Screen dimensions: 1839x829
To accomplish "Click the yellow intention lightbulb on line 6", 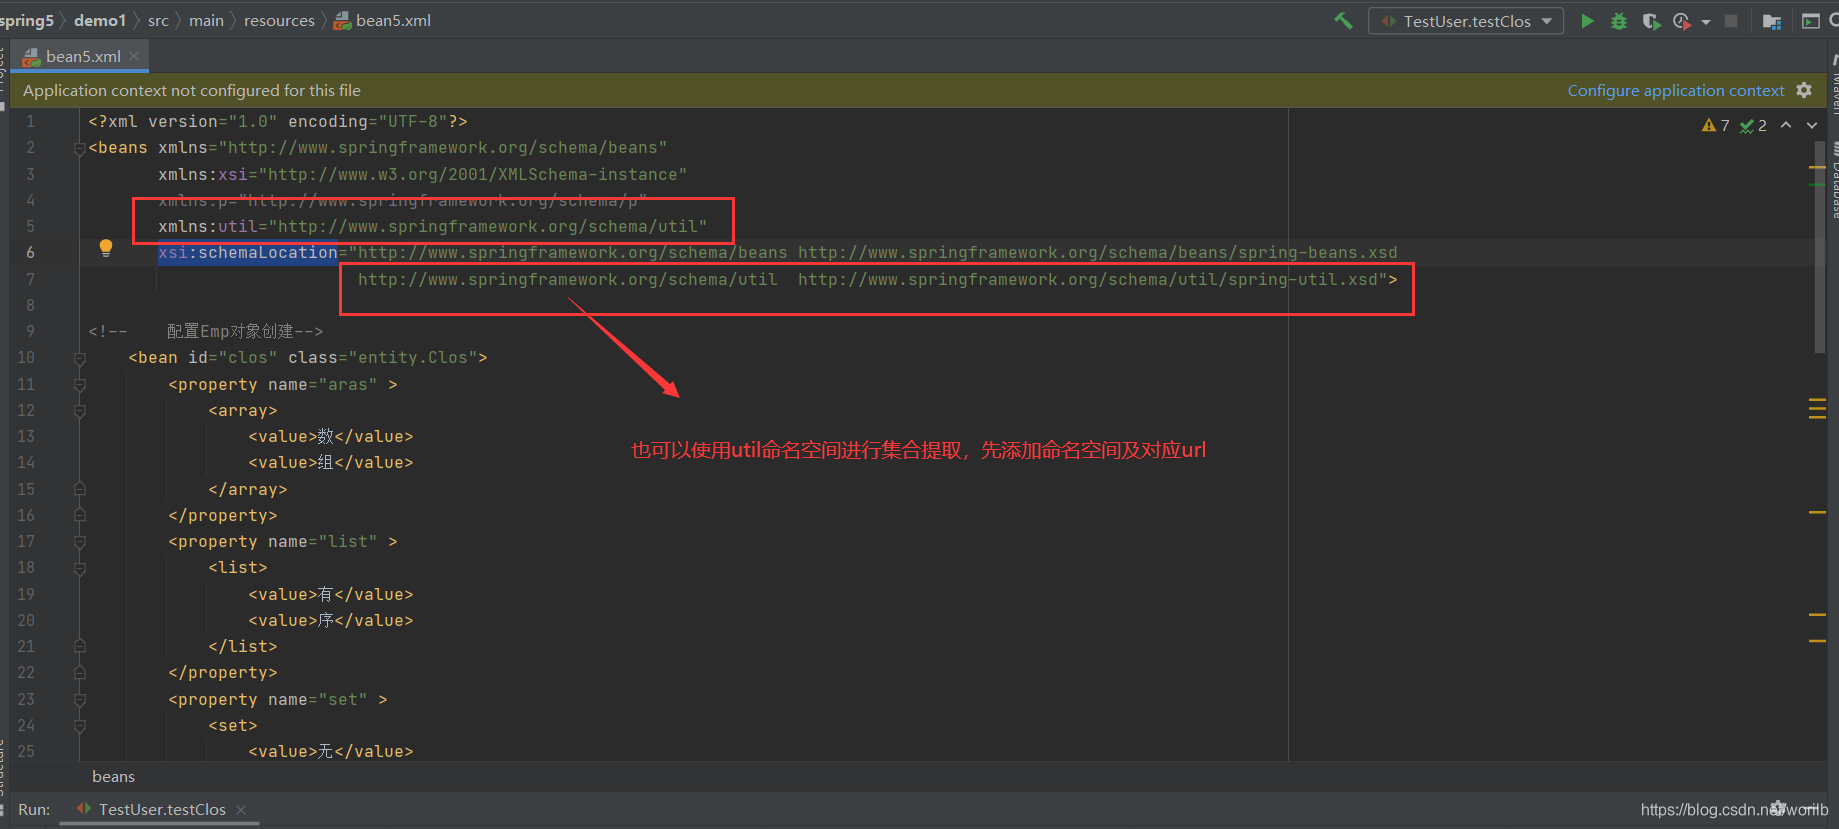I will tap(106, 248).
